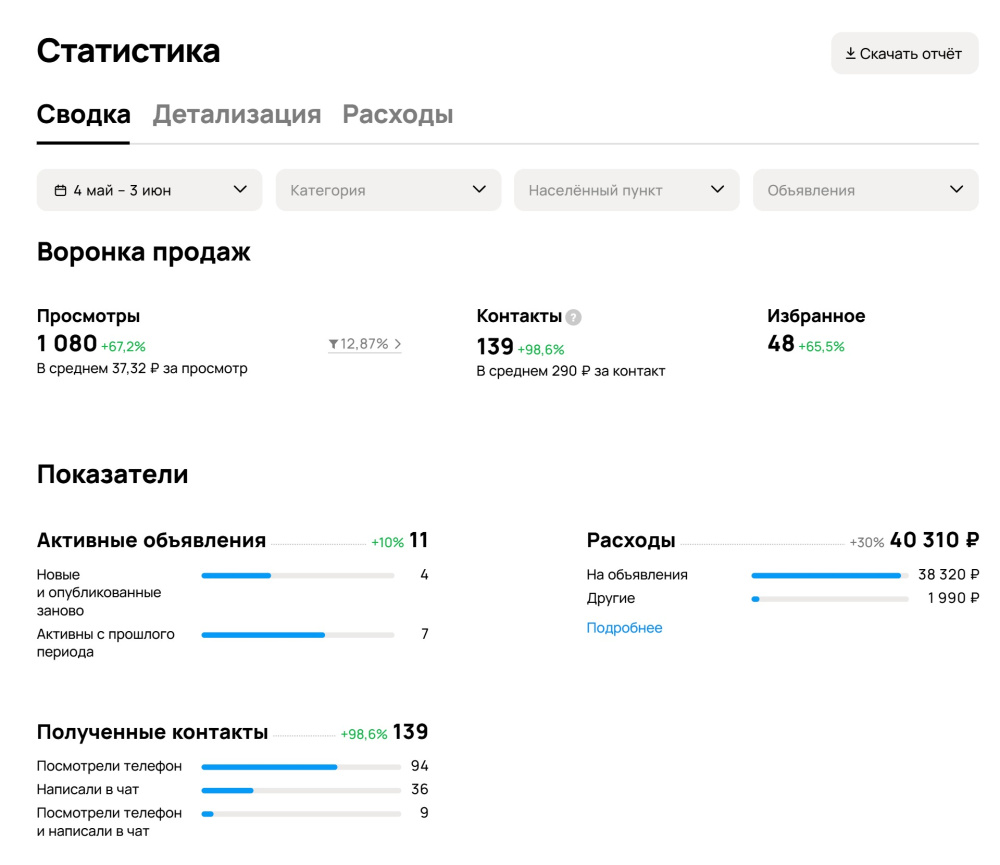Click the Скачать отчёт button
Viewport: 1000px width, 865px height.
coord(904,54)
